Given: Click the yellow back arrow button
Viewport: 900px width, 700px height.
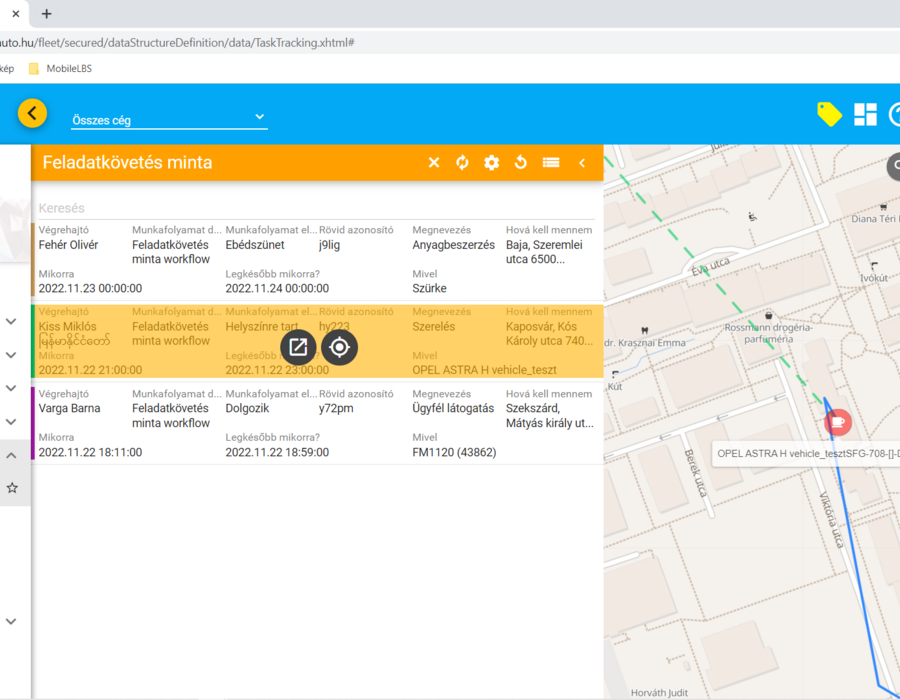Looking at the screenshot, I should pos(32,113).
